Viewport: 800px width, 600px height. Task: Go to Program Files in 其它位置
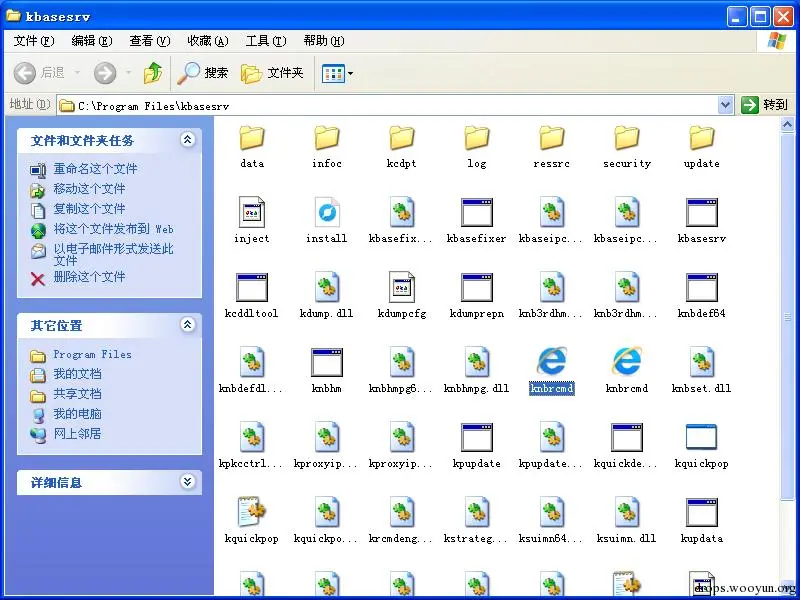[x=92, y=355]
